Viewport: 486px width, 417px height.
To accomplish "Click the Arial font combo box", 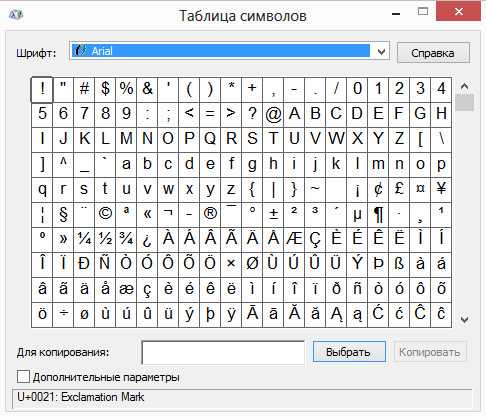I will pos(229,51).
